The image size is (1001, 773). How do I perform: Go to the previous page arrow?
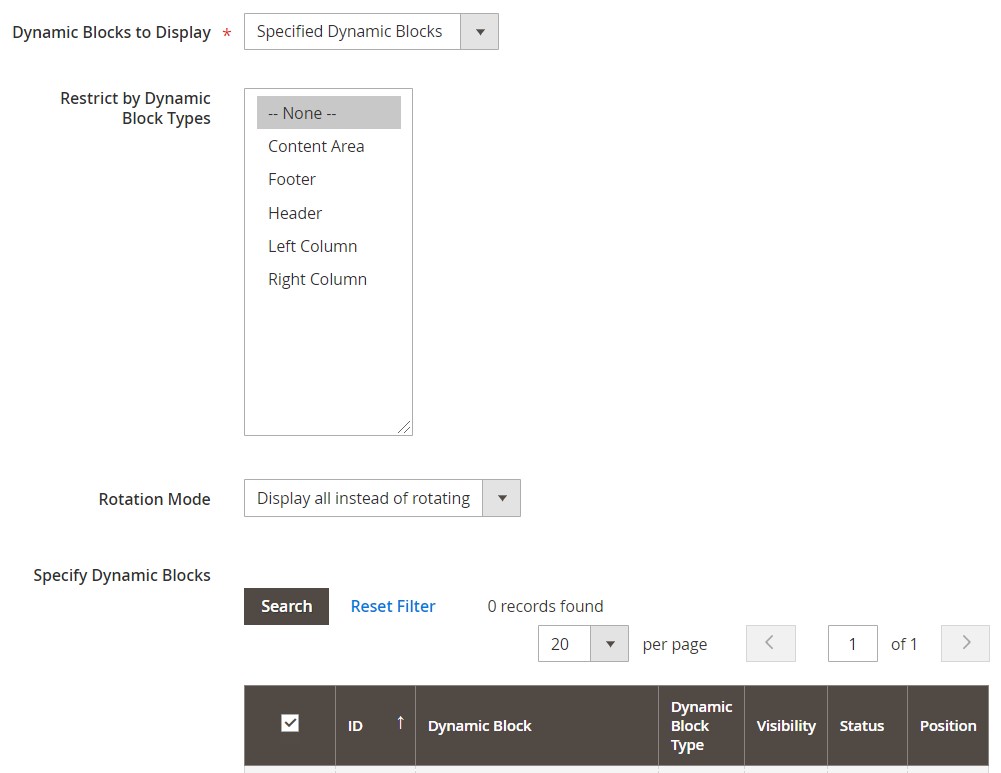[x=770, y=644]
